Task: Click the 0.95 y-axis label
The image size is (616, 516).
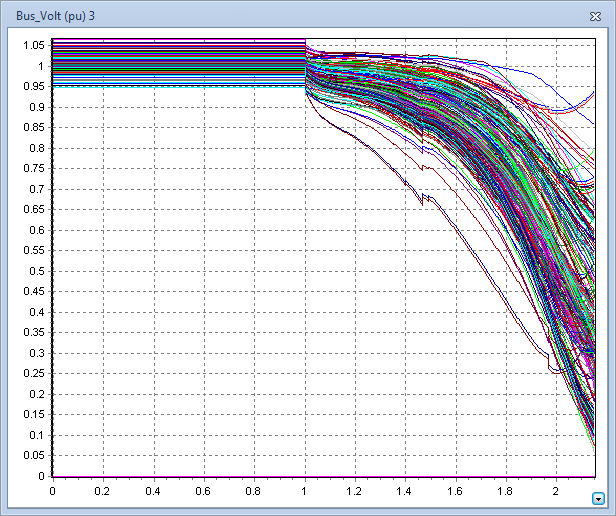Action: tap(34, 86)
